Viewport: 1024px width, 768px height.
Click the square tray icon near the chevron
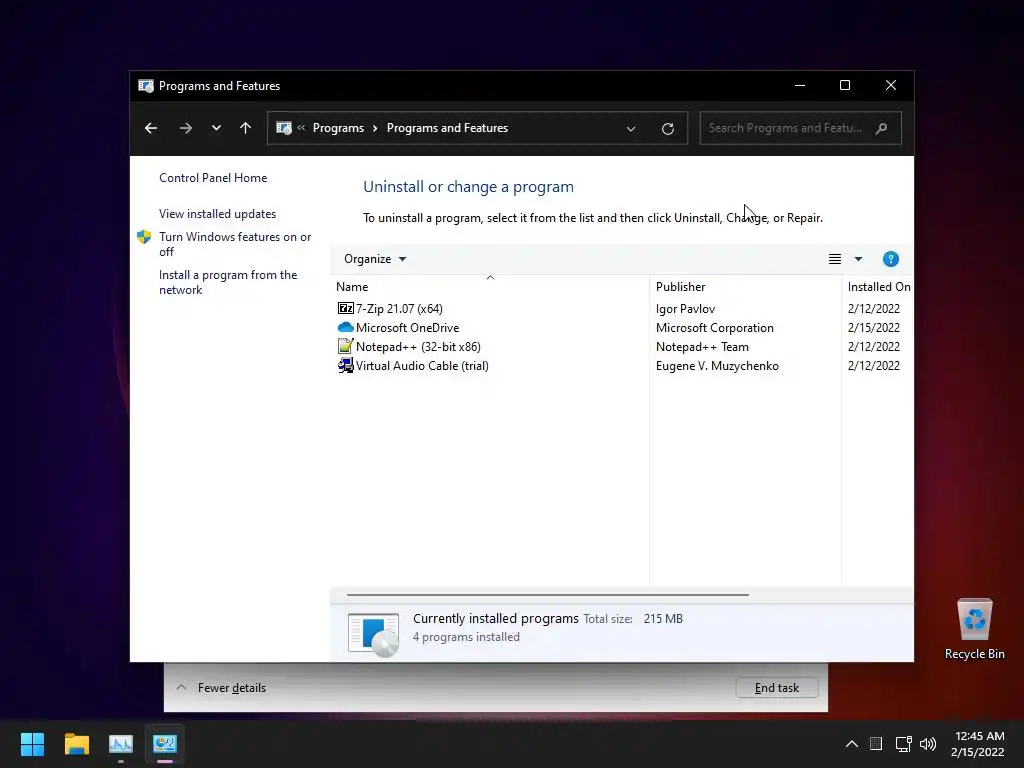[x=876, y=744]
